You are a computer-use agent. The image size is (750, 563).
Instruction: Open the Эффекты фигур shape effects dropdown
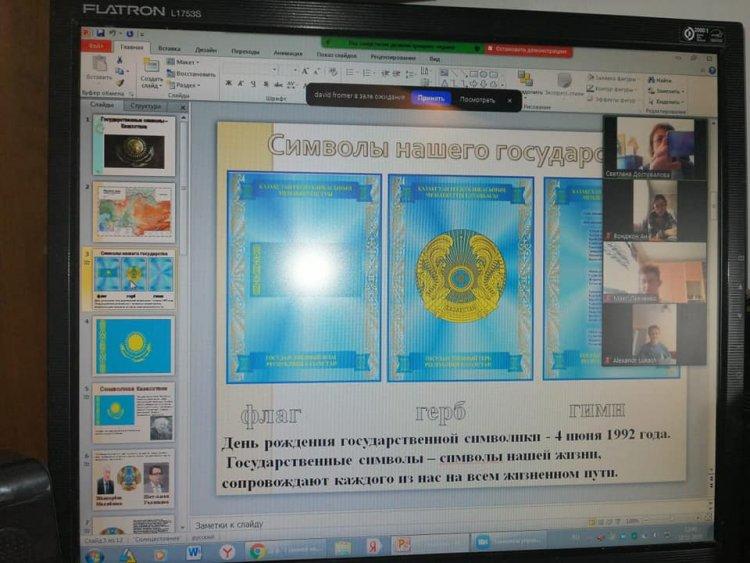point(612,100)
